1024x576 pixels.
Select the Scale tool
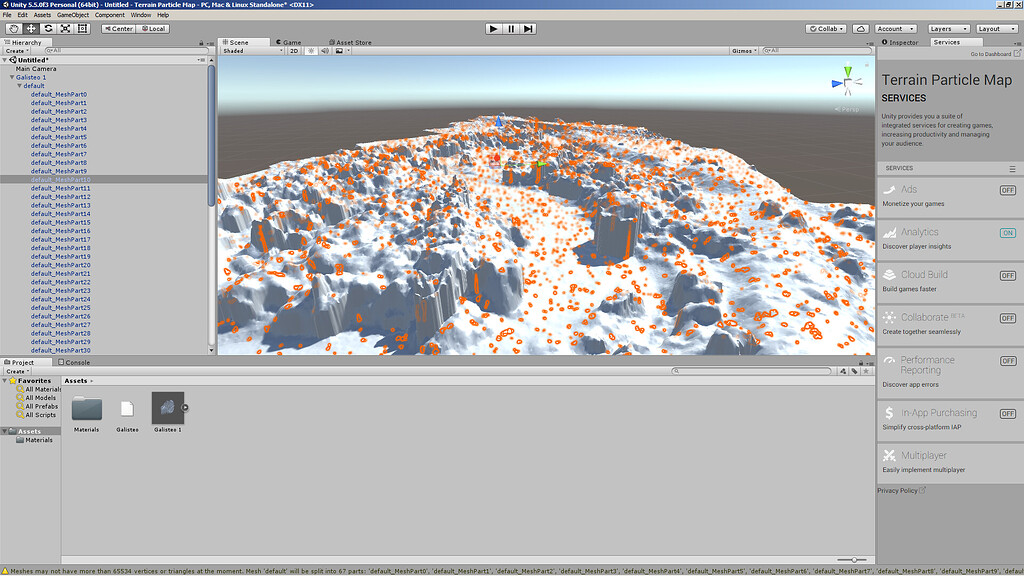(x=66, y=28)
